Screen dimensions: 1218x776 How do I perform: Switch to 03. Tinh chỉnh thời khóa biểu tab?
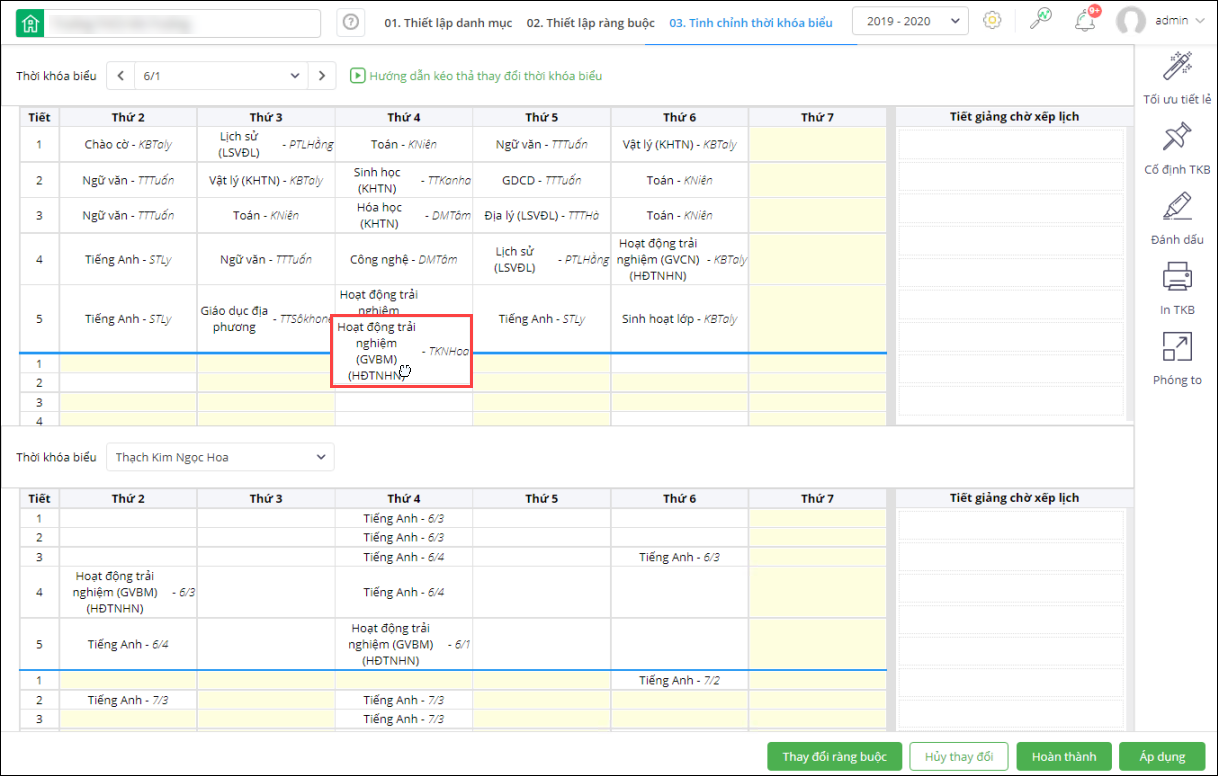point(751,22)
